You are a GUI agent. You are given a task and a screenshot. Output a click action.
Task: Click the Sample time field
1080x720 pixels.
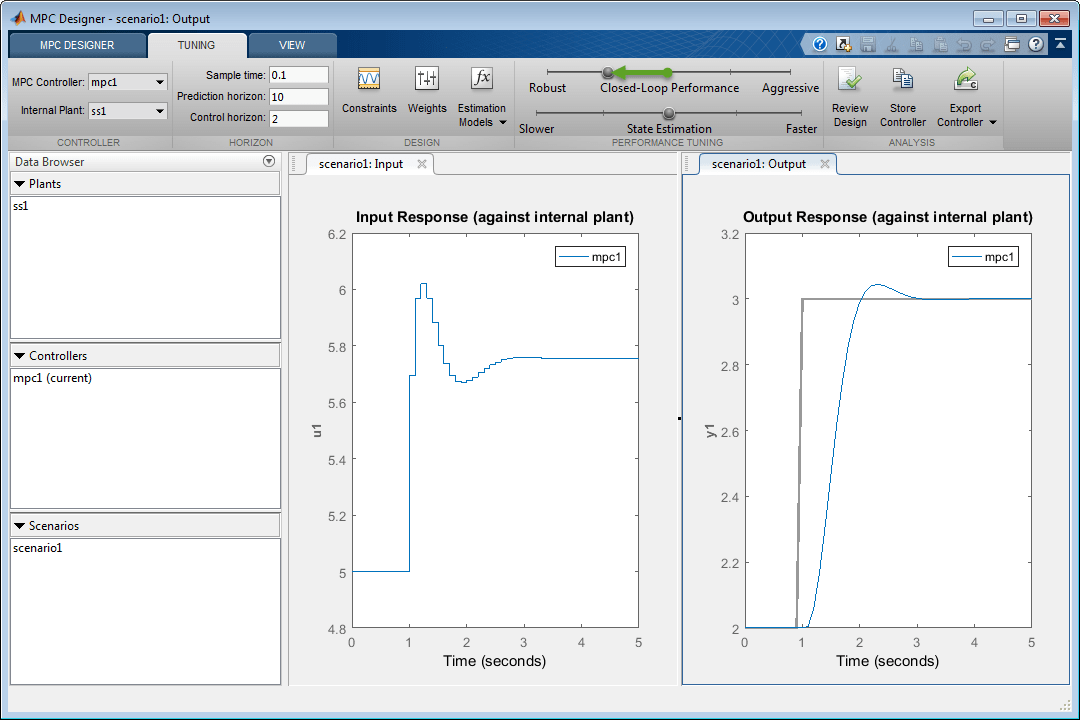(299, 75)
